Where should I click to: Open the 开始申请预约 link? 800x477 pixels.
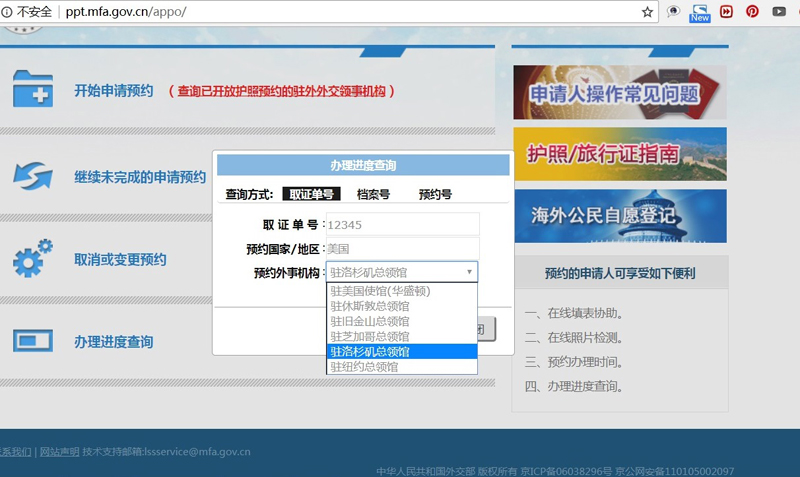pyautogui.click(x=113, y=91)
